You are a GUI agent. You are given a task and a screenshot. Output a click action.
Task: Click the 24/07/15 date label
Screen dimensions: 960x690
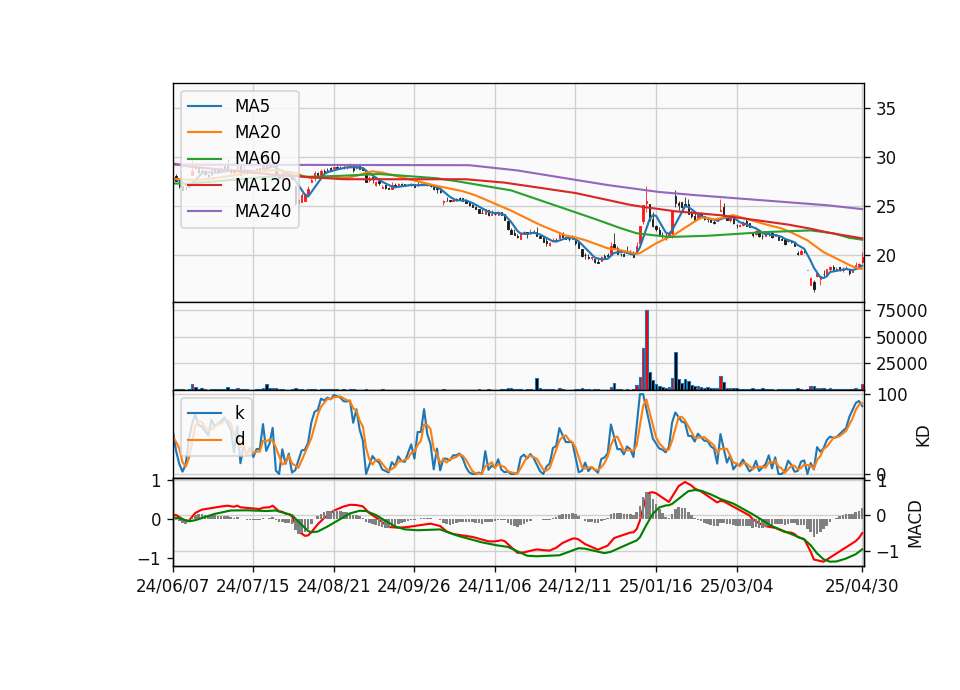[253, 586]
